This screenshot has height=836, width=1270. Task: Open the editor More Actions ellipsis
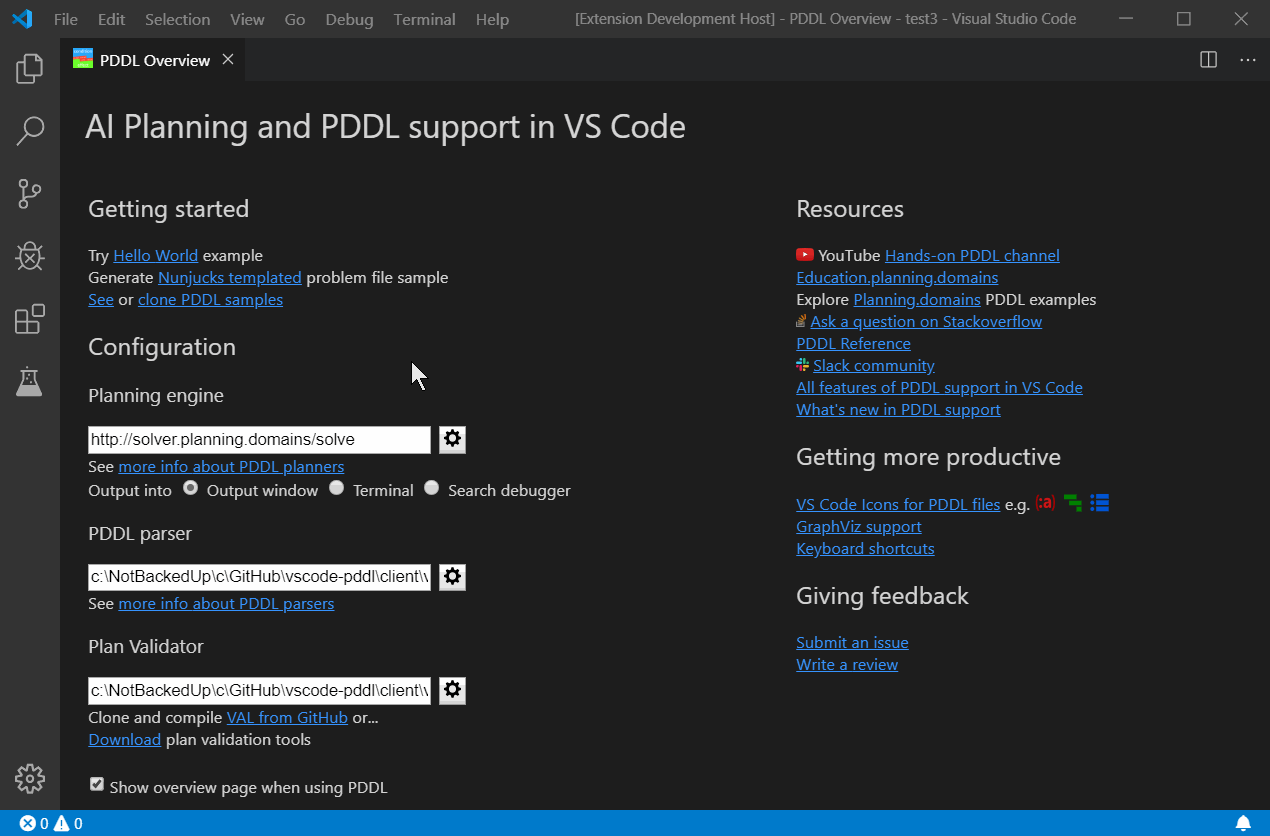pyautogui.click(x=1247, y=60)
